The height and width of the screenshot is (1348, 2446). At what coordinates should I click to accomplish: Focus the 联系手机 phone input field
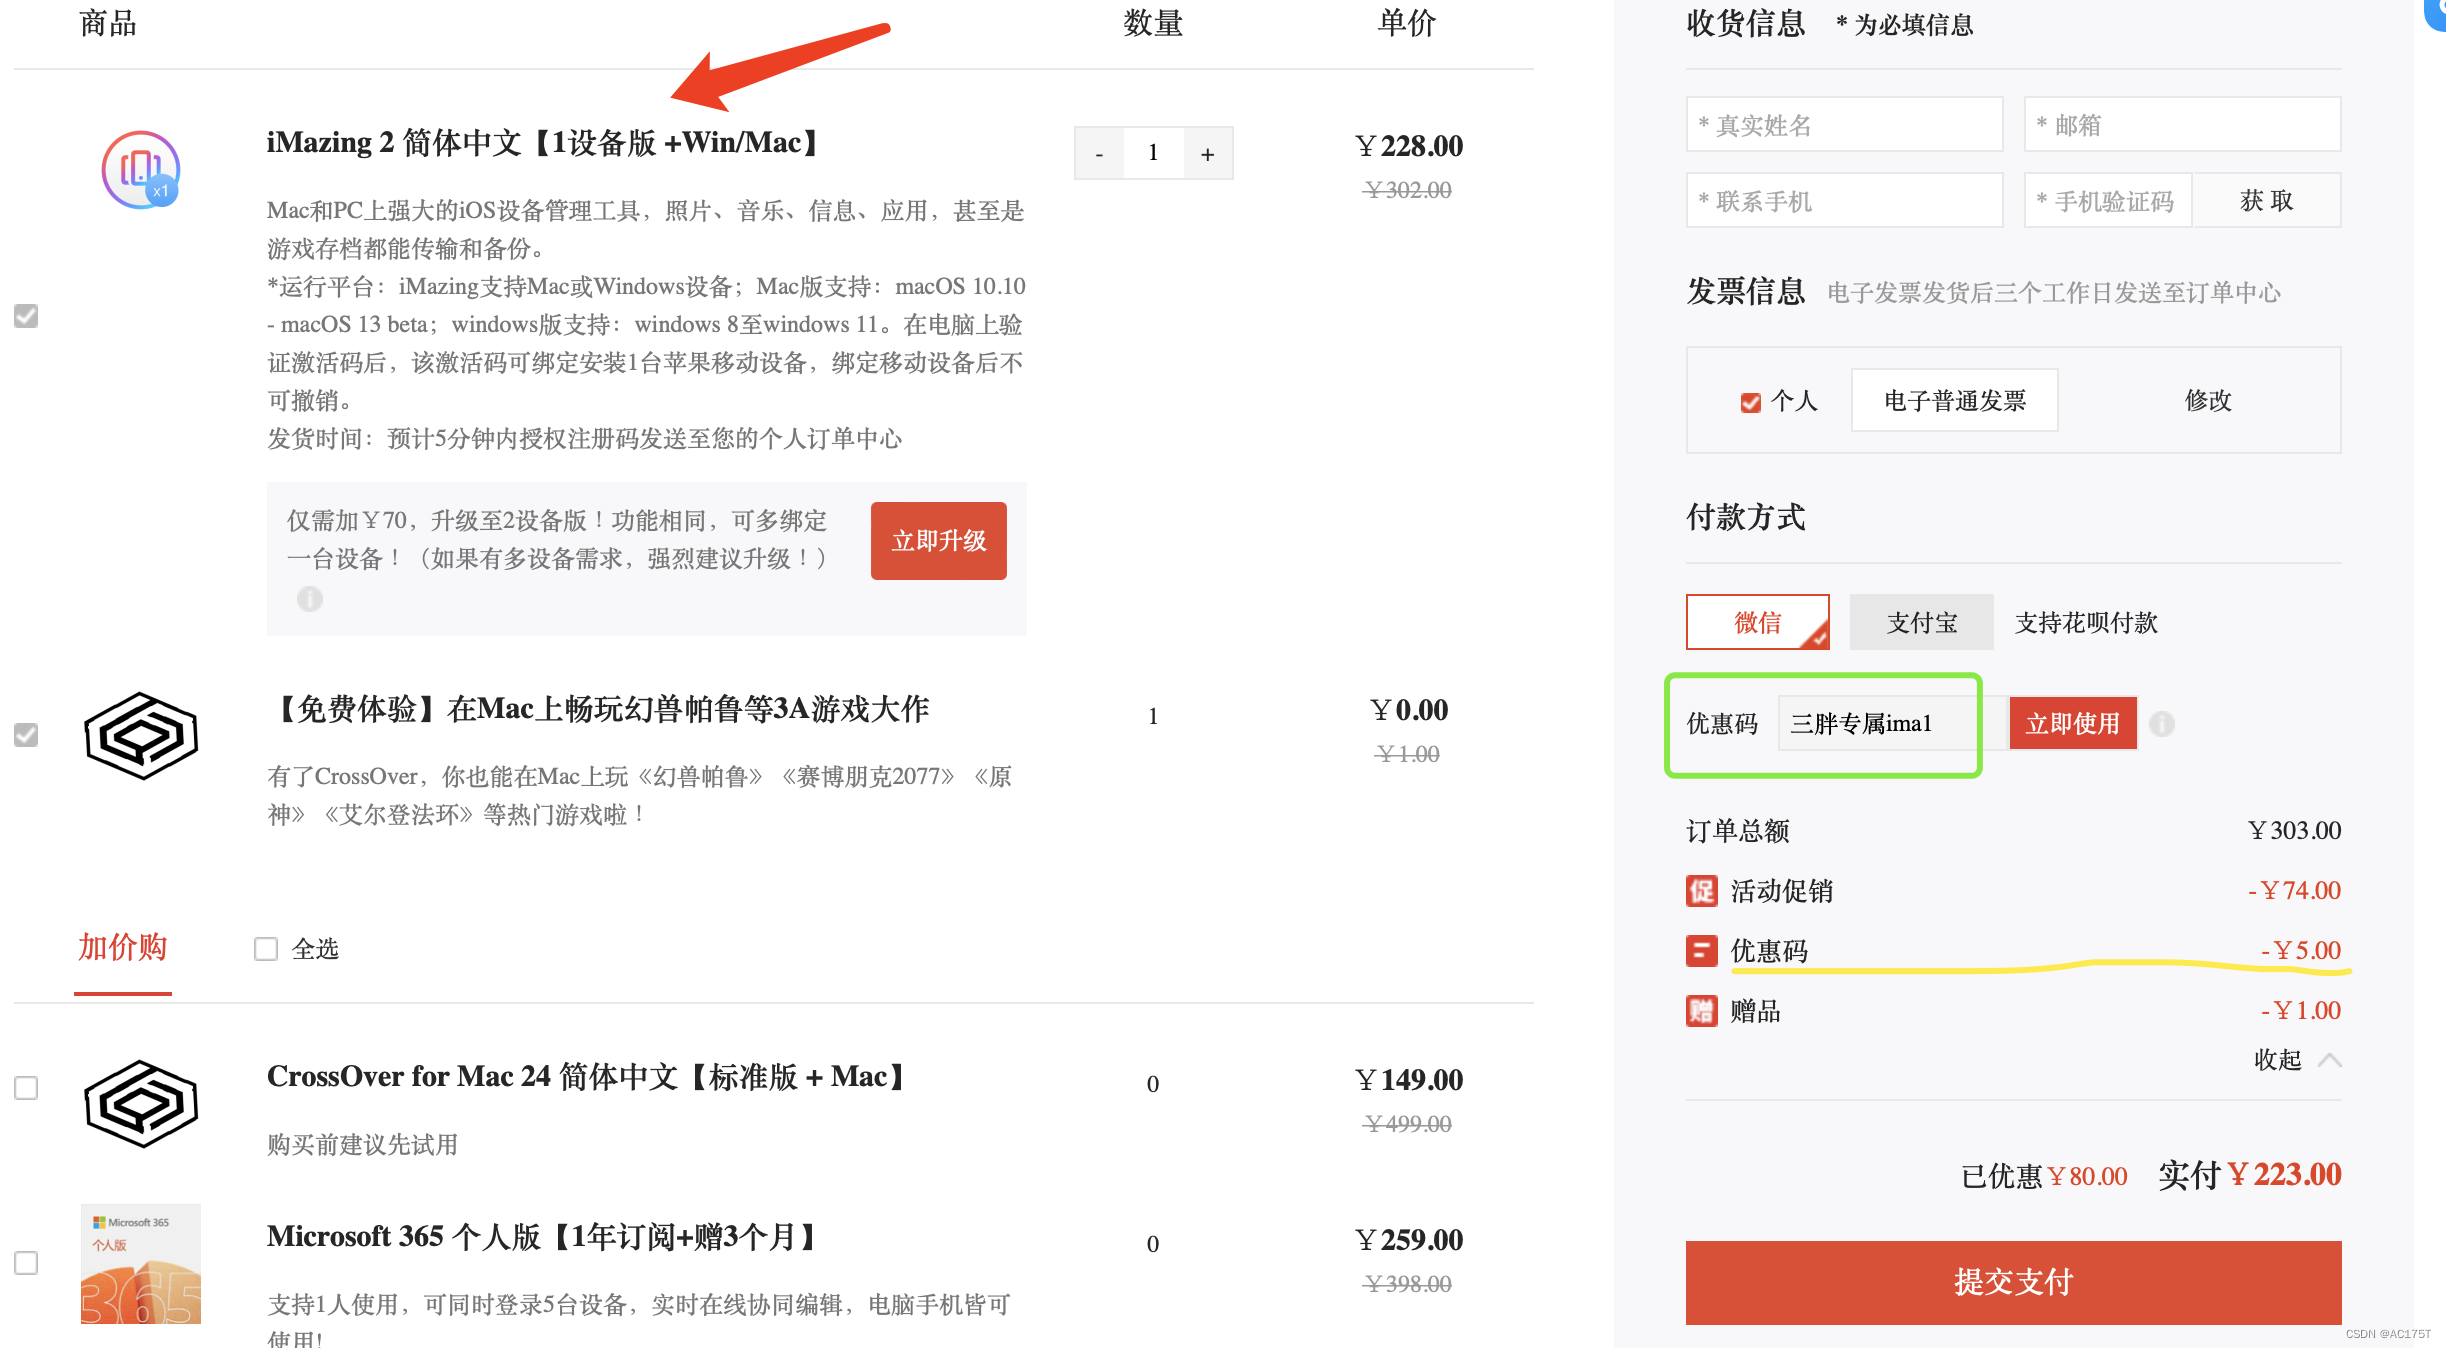pyautogui.click(x=1845, y=201)
